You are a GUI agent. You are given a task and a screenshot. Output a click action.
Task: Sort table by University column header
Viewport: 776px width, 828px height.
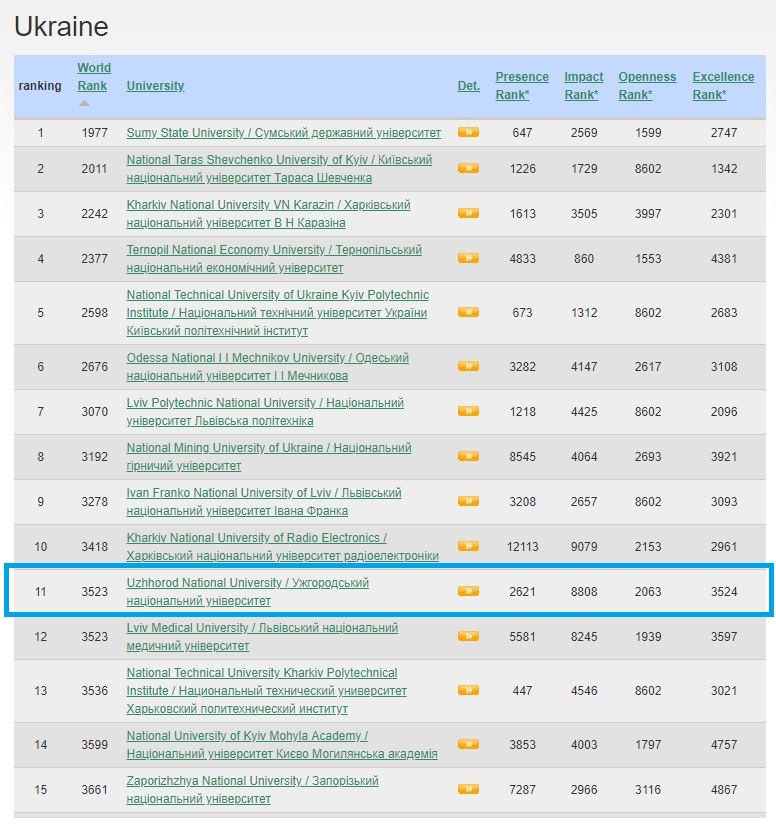155,86
